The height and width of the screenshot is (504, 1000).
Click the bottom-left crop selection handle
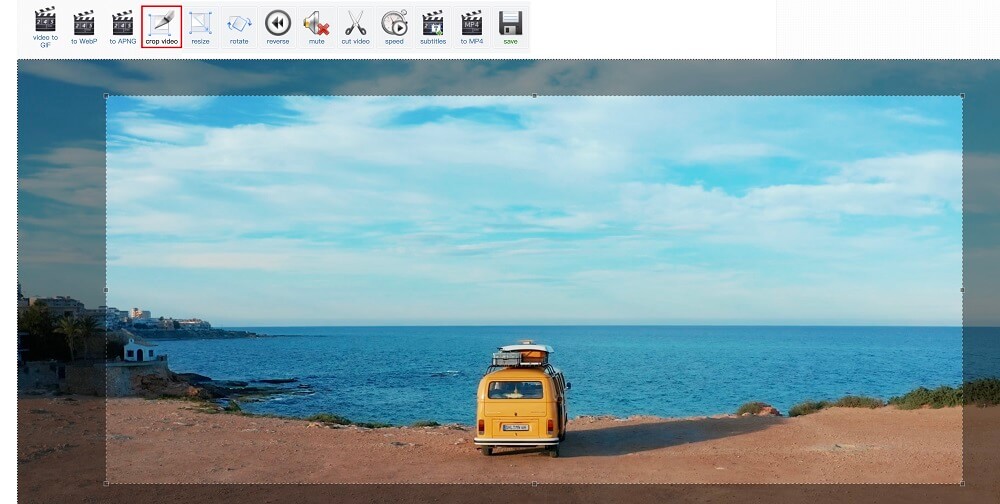tap(107, 484)
